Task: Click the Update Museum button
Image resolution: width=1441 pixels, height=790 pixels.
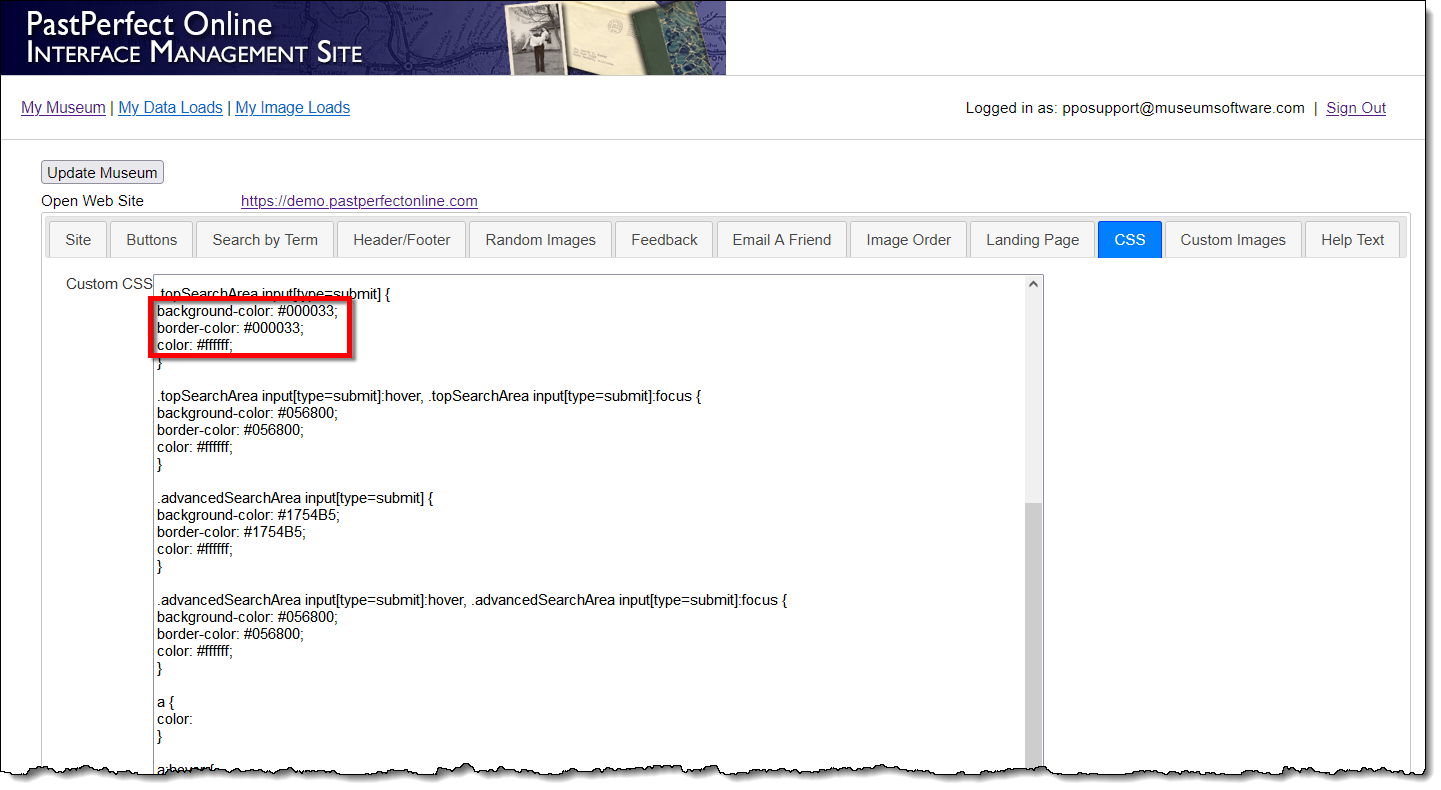Action: (x=102, y=172)
